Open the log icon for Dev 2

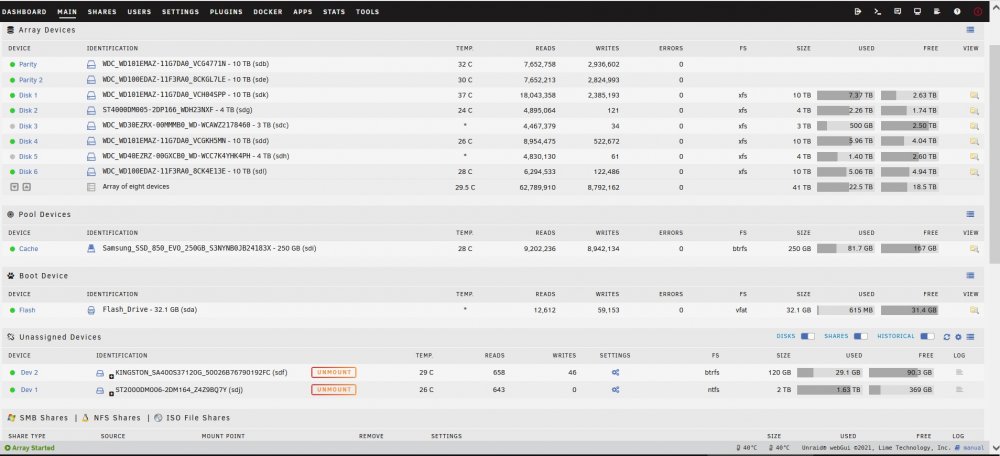(x=959, y=372)
